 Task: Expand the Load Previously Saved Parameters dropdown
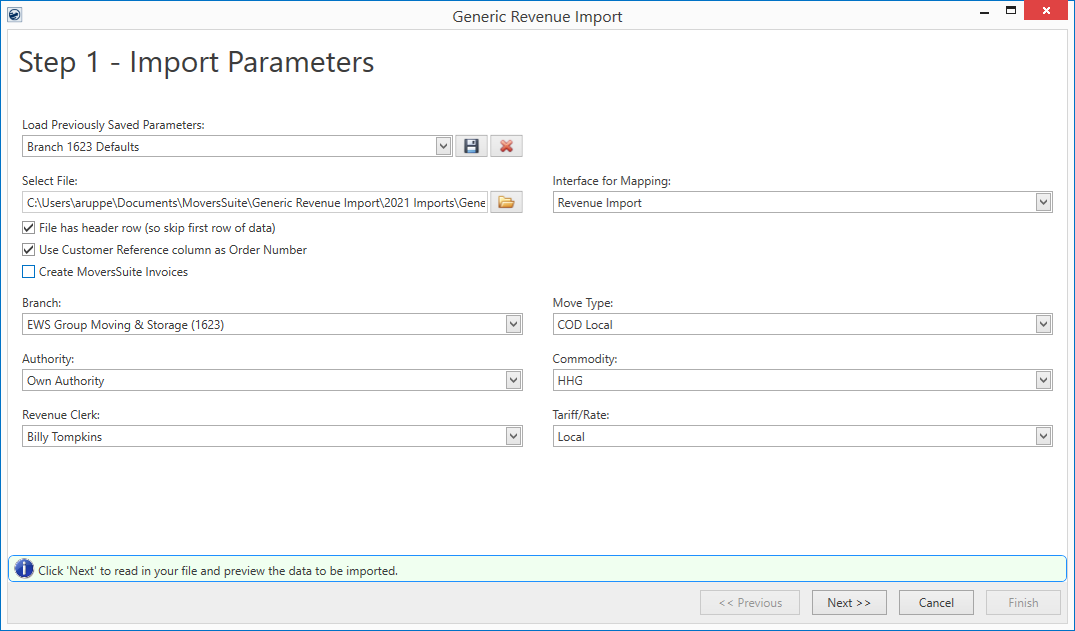point(444,147)
